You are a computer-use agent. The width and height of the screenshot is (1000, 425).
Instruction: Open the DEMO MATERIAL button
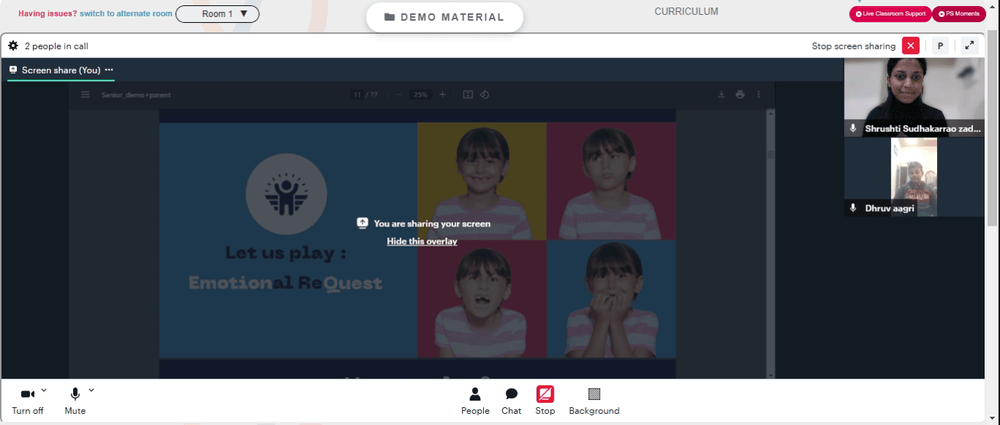445,17
